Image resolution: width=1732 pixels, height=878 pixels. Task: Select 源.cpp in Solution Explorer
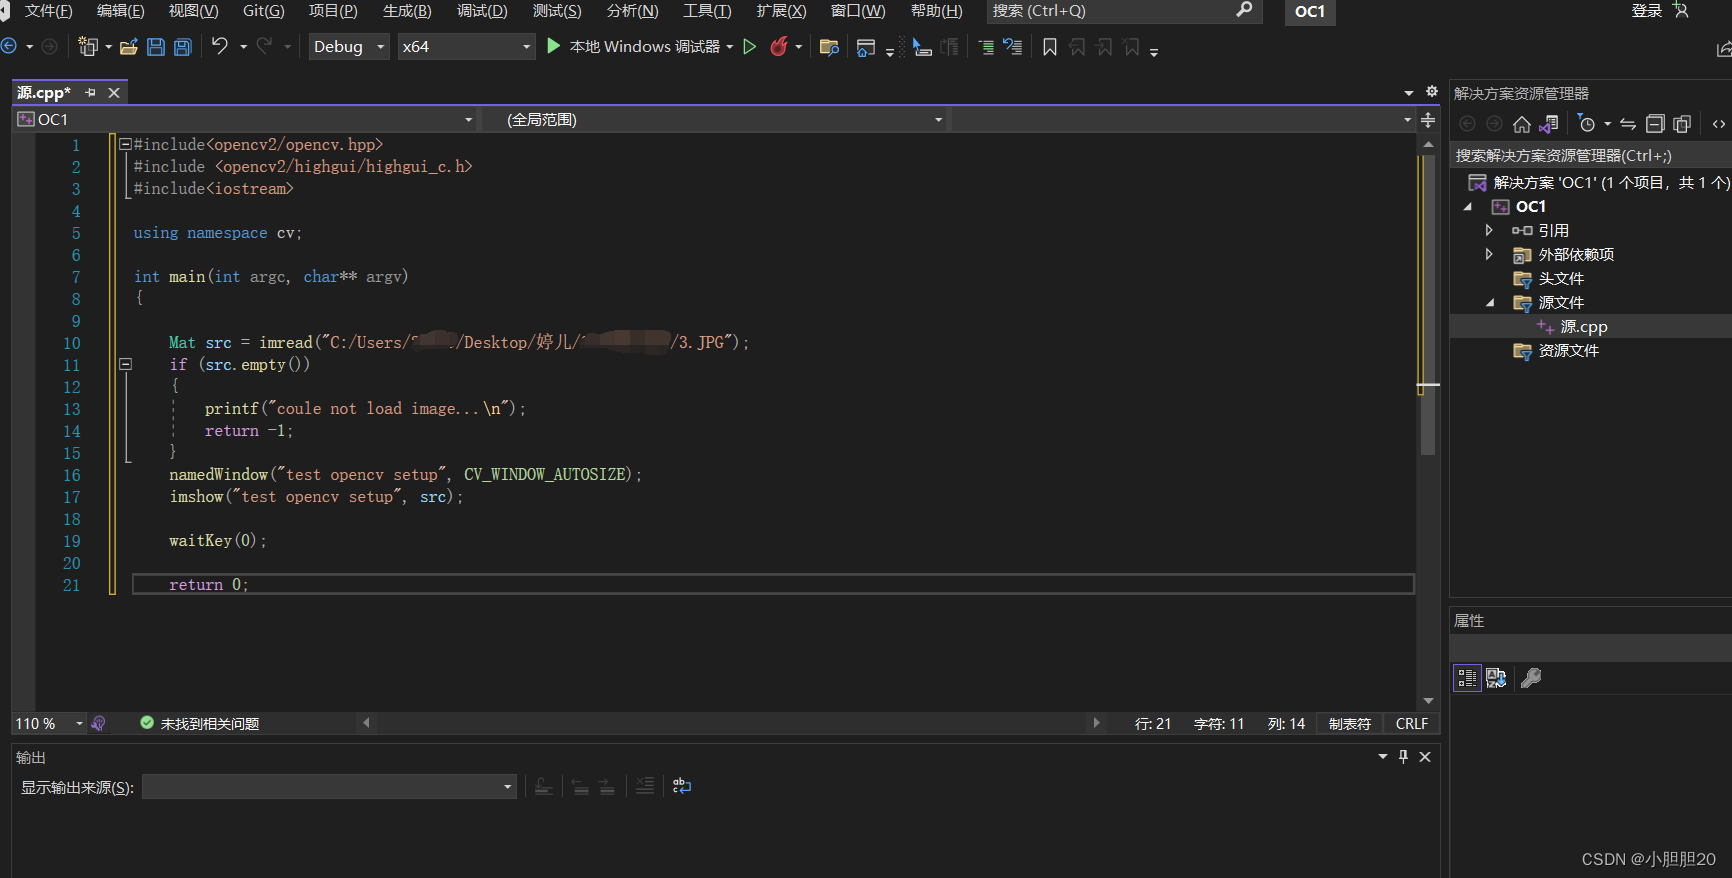coord(1583,327)
